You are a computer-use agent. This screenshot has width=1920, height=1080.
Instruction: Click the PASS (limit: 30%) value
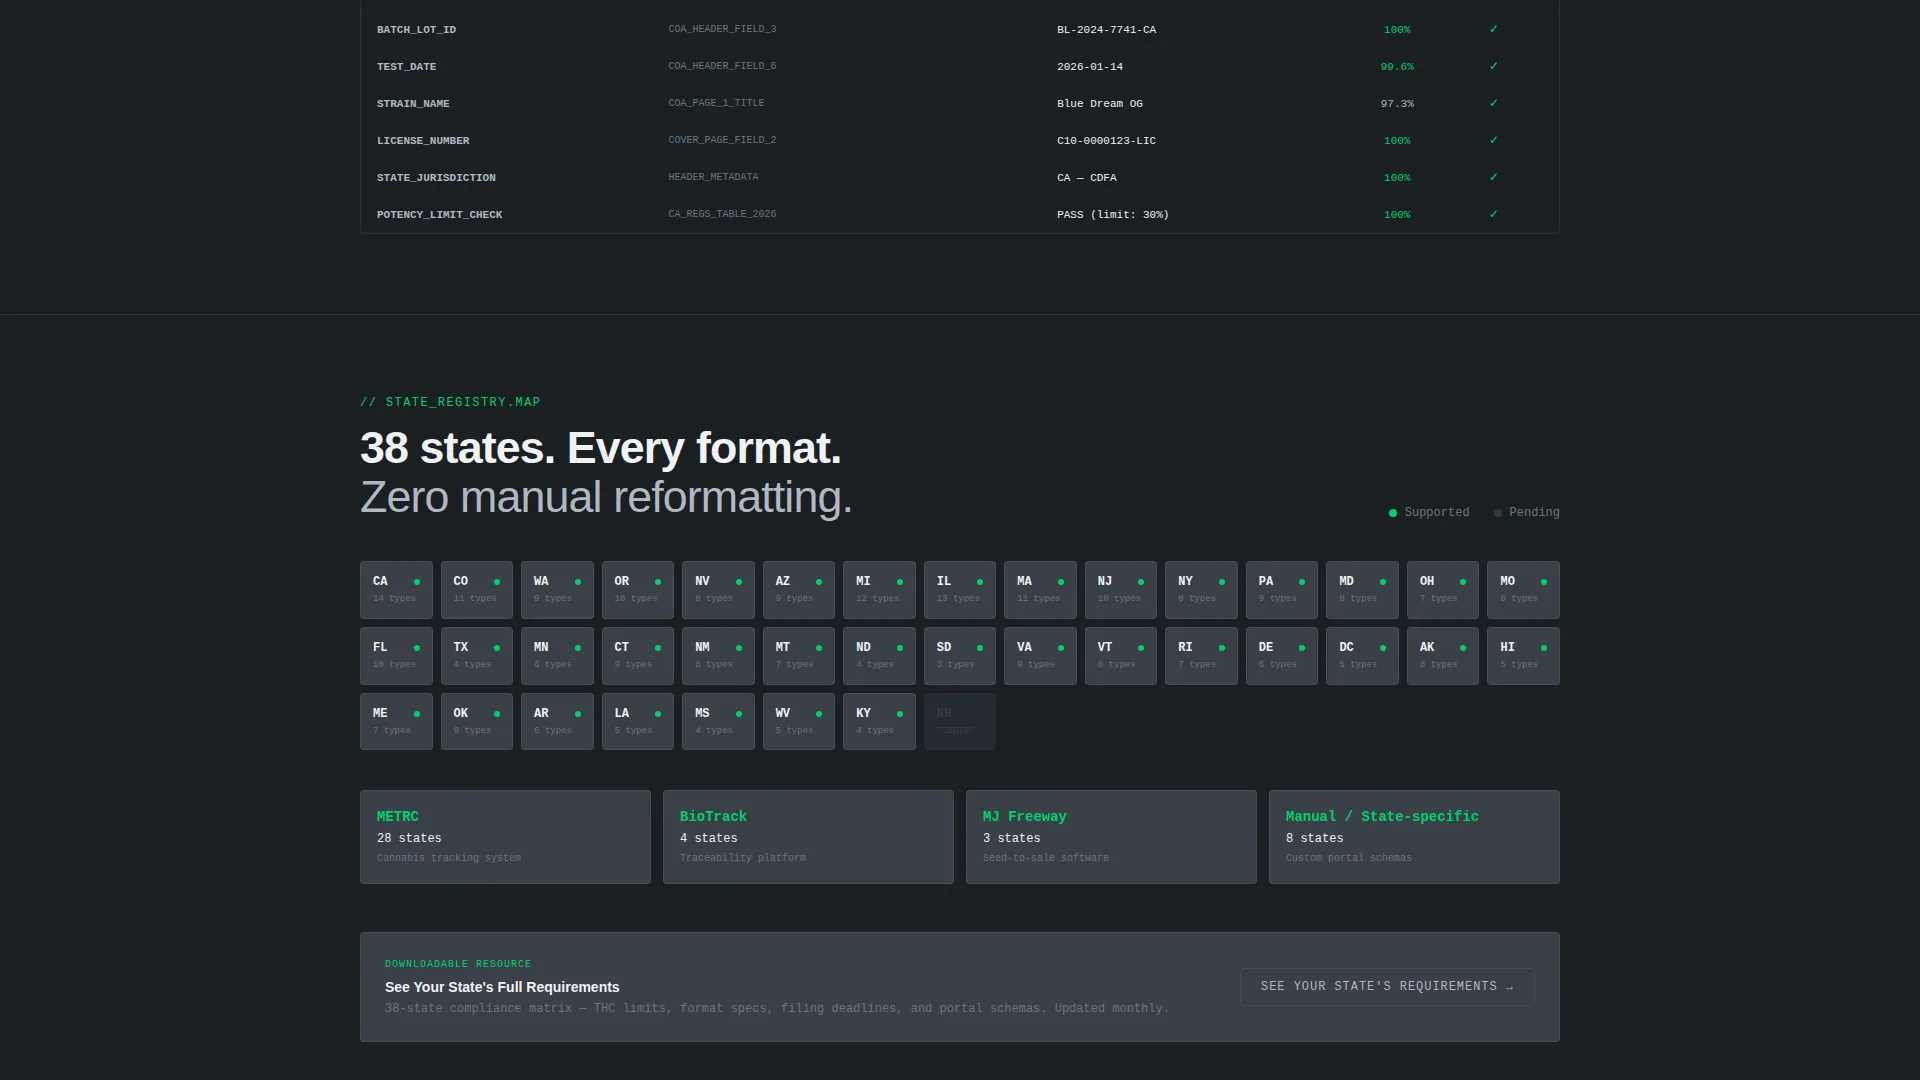click(x=1113, y=215)
